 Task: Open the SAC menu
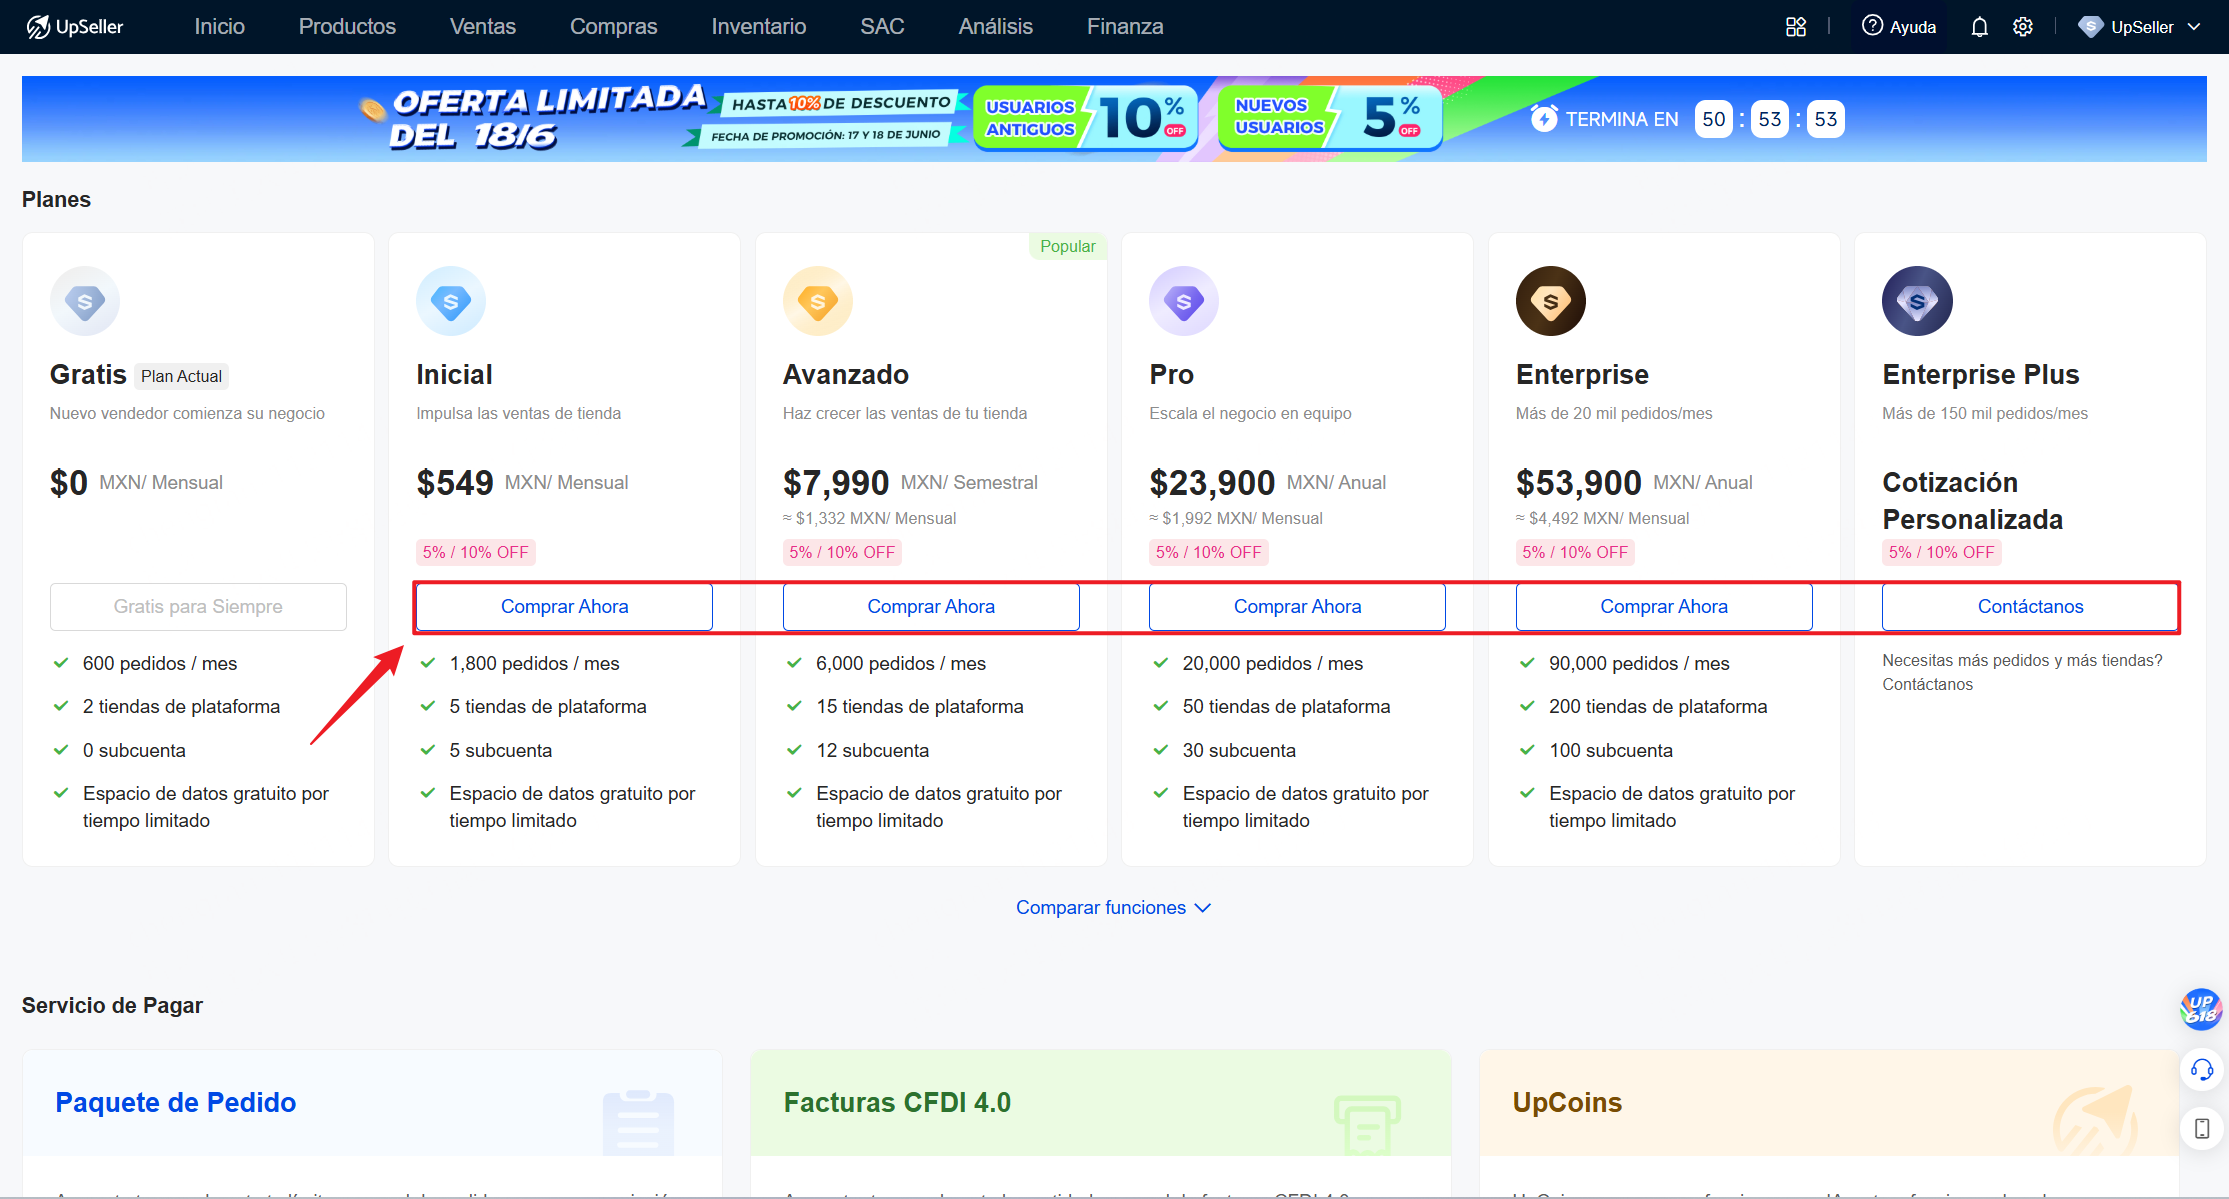[882, 27]
